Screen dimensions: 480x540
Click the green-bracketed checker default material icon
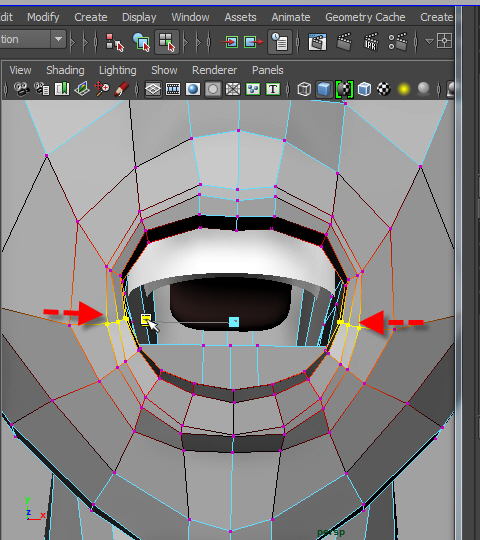coord(344,90)
